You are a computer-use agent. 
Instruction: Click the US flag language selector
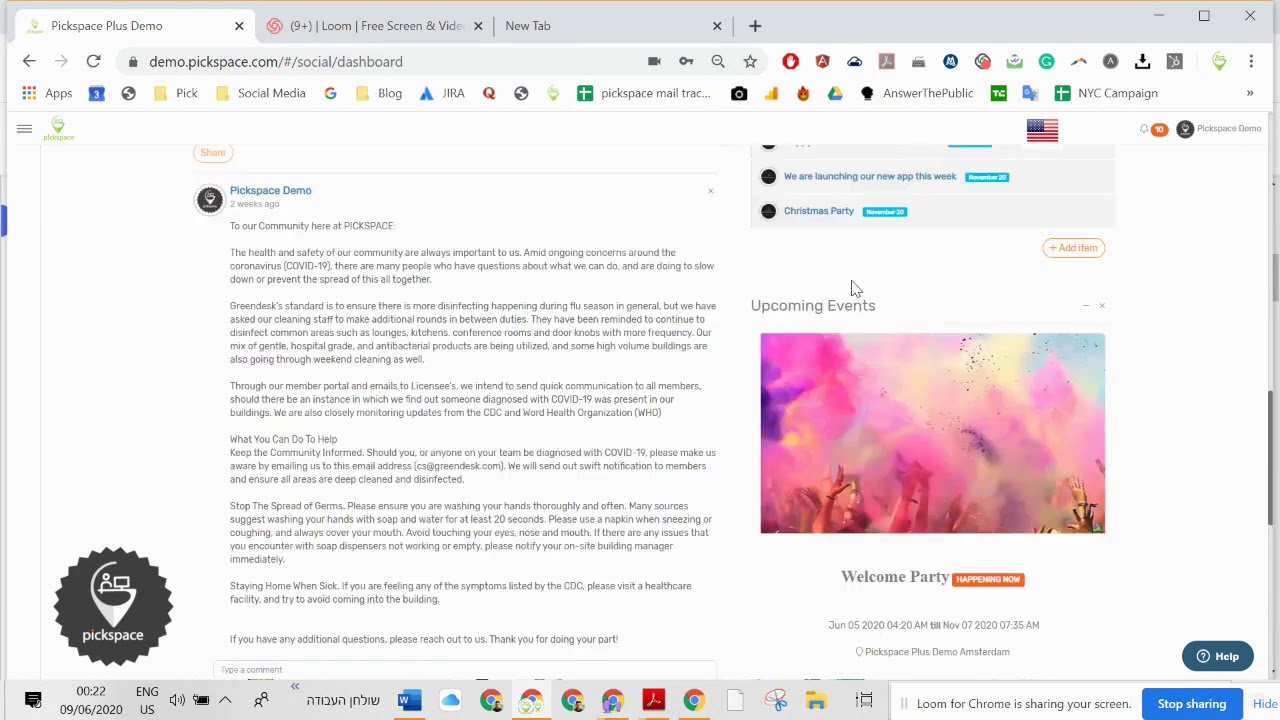1042,130
